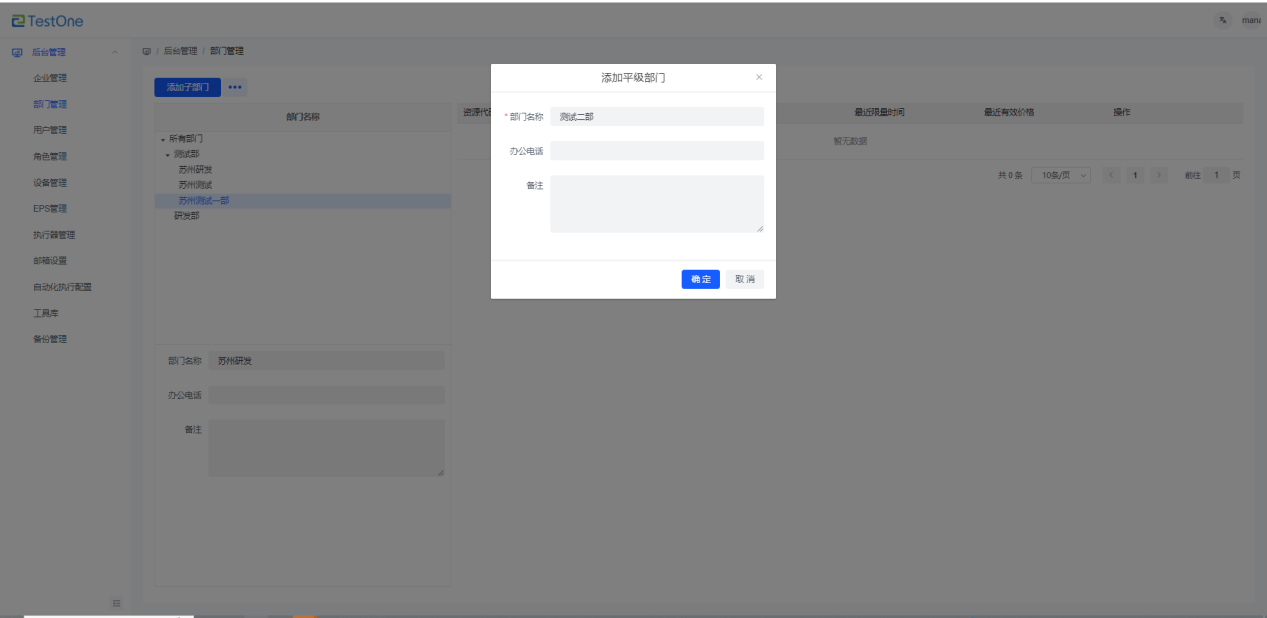Click the 添加平级部门 dialog title
1267x618 pixels.
click(x=633, y=77)
